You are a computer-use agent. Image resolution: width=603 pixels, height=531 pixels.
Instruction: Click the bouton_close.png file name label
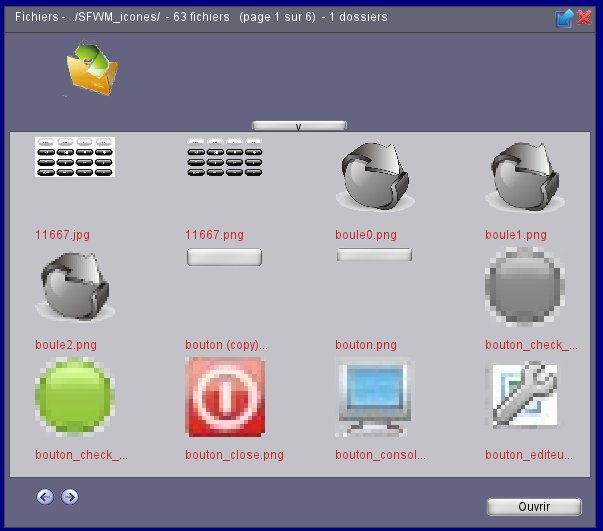point(234,455)
